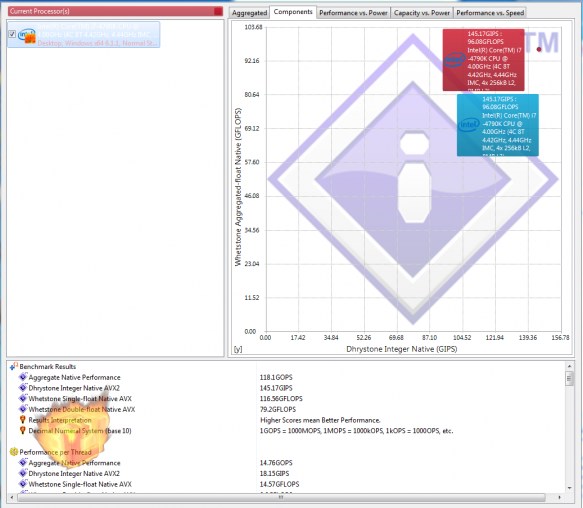Viewport: 583px width, 508px height.
Task: Select the Whetstone Double-float Native AVX row
Action: point(82,409)
